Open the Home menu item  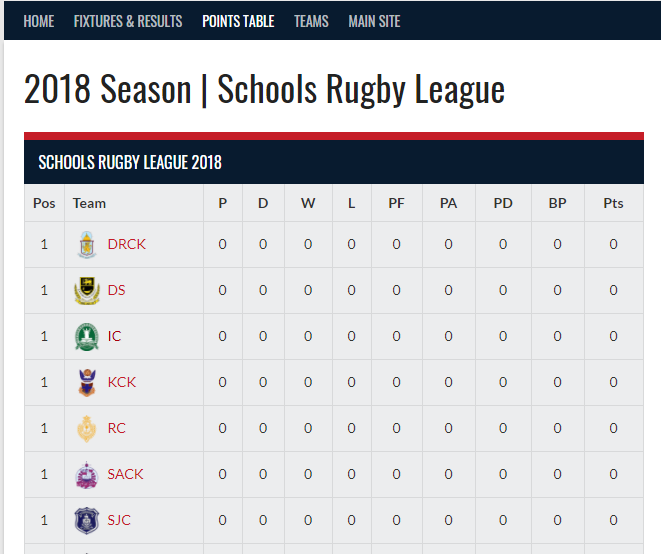pos(39,21)
